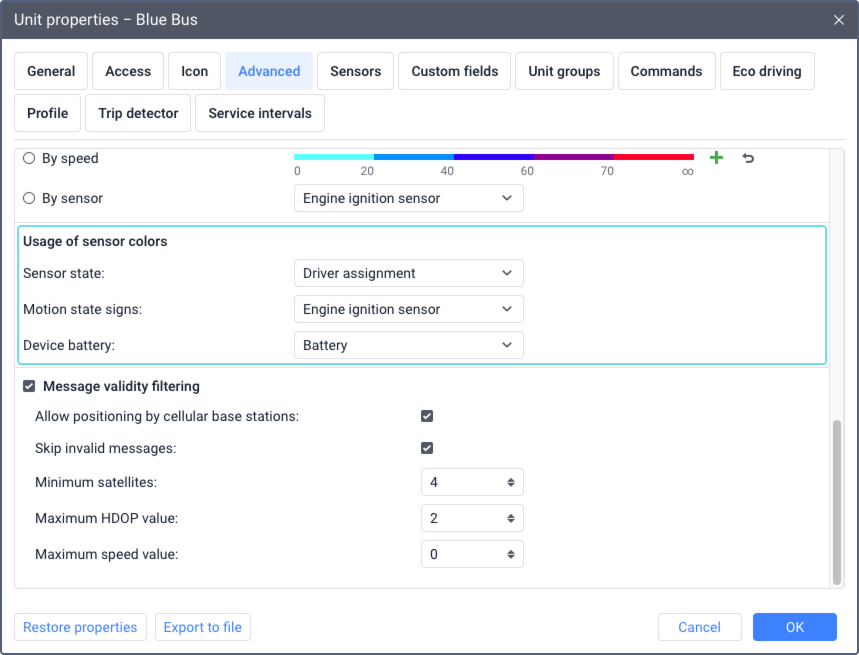Toggle the Skip invalid messages checkbox
Viewport: 859px width, 655px height.
[x=427, y=448]
